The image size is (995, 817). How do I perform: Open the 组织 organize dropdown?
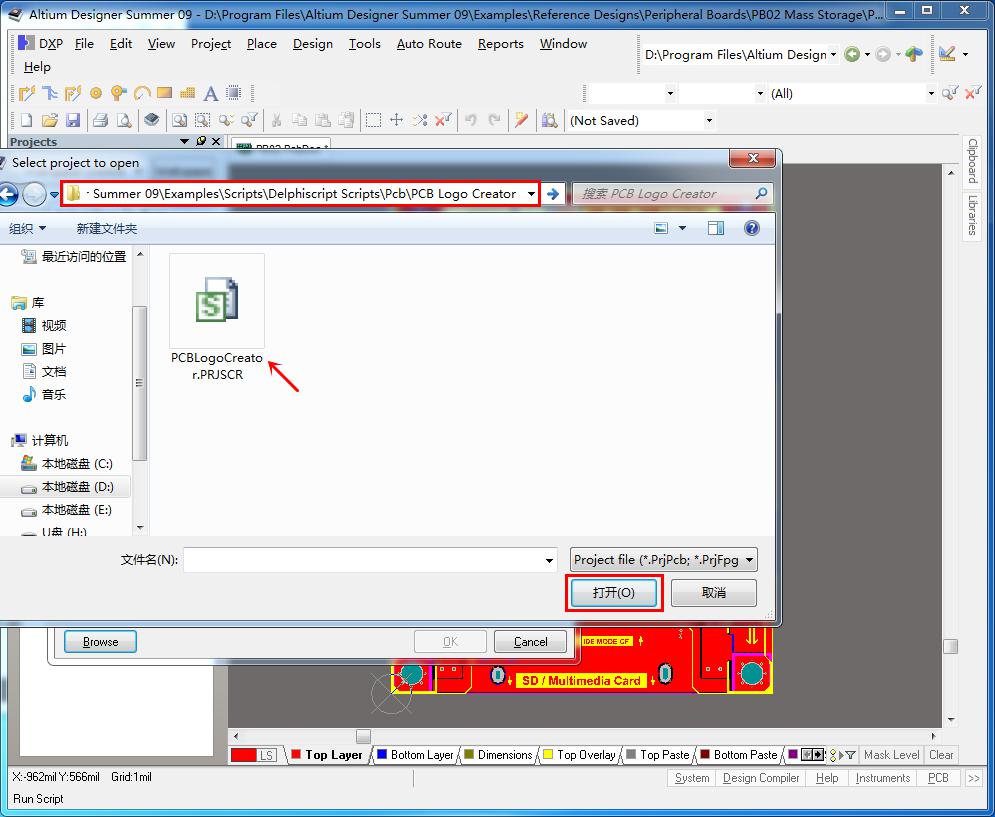(x=27, y=229)
